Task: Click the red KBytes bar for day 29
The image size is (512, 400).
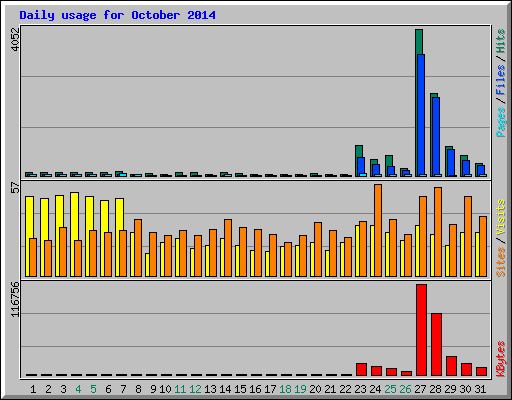Action: tap(451, 366)
